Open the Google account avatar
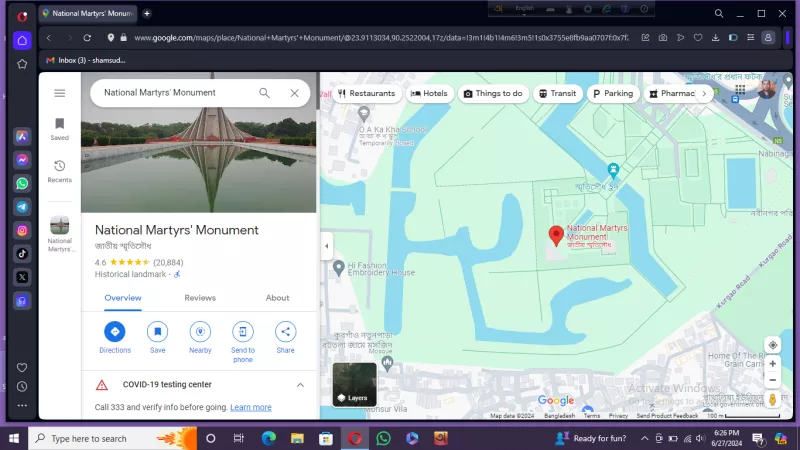 (766, 89)
